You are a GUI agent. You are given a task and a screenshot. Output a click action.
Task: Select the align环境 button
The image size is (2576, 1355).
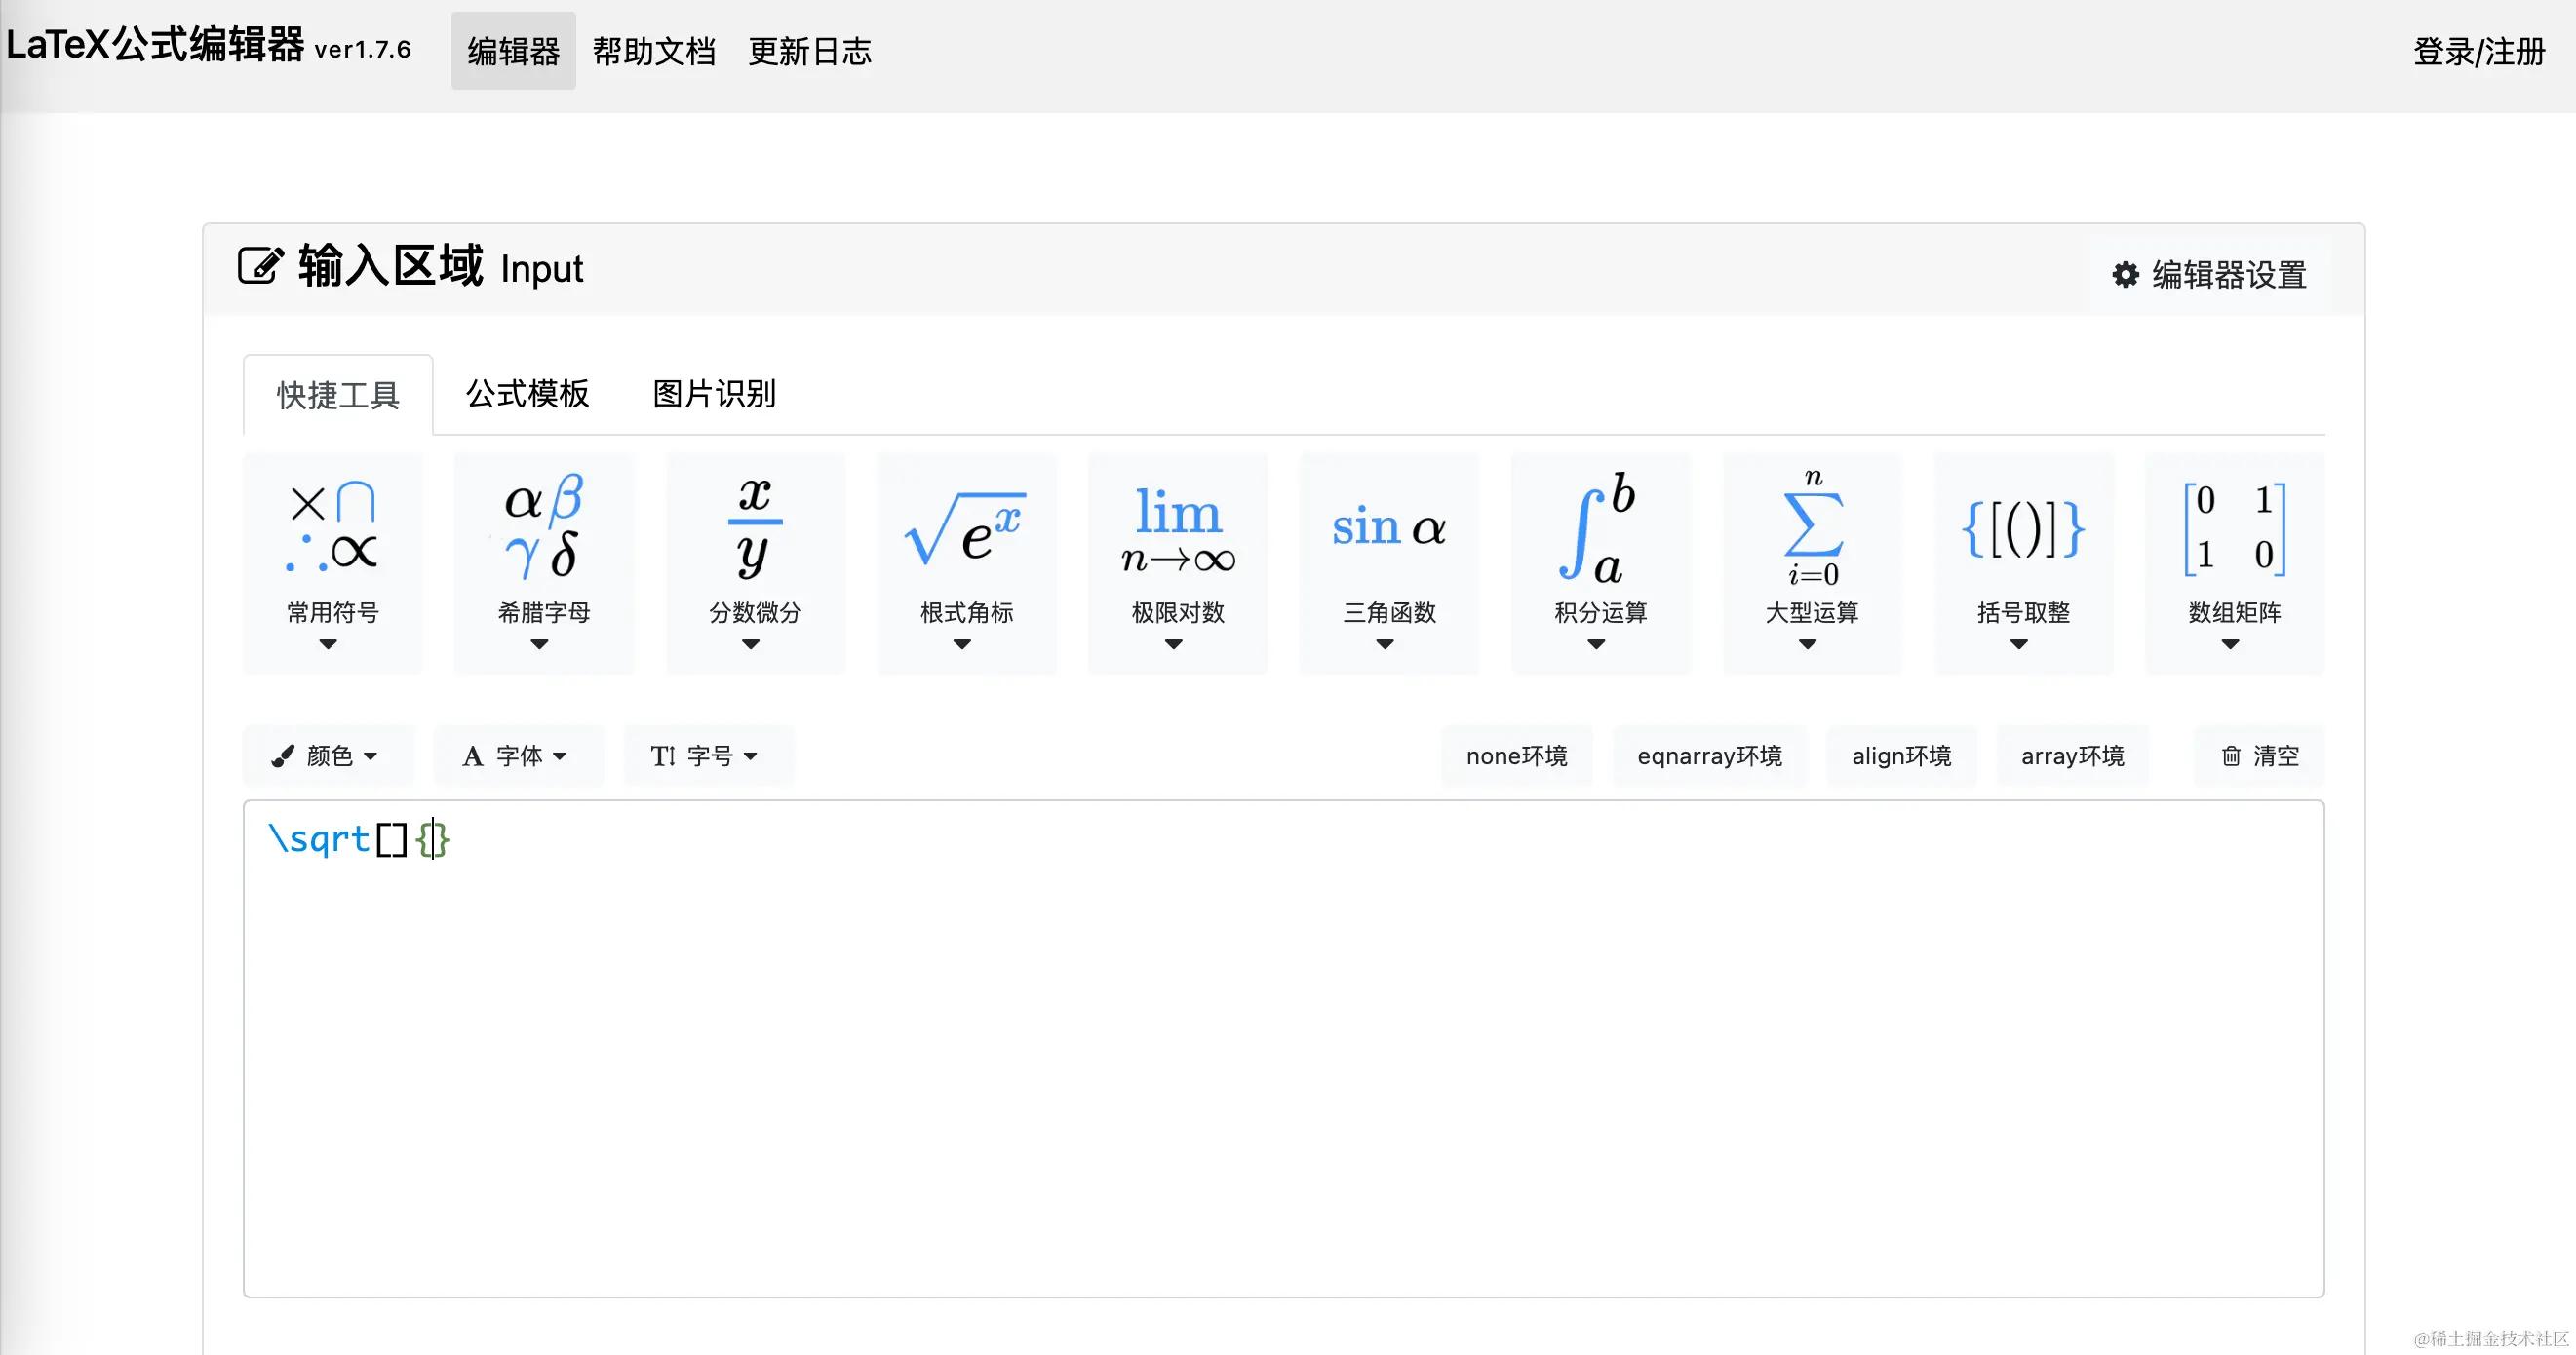tap(1901, 756)
